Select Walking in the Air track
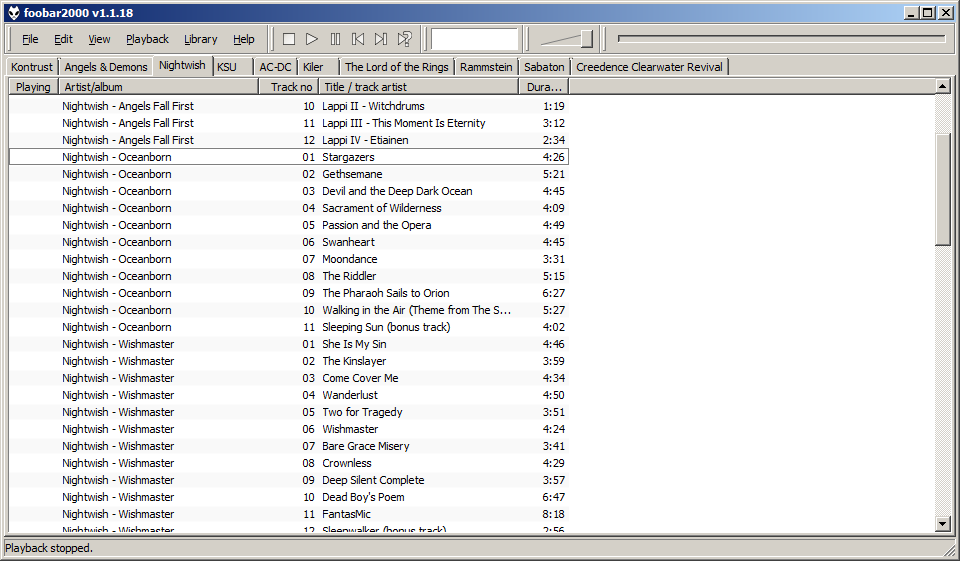 pos(289,310)
